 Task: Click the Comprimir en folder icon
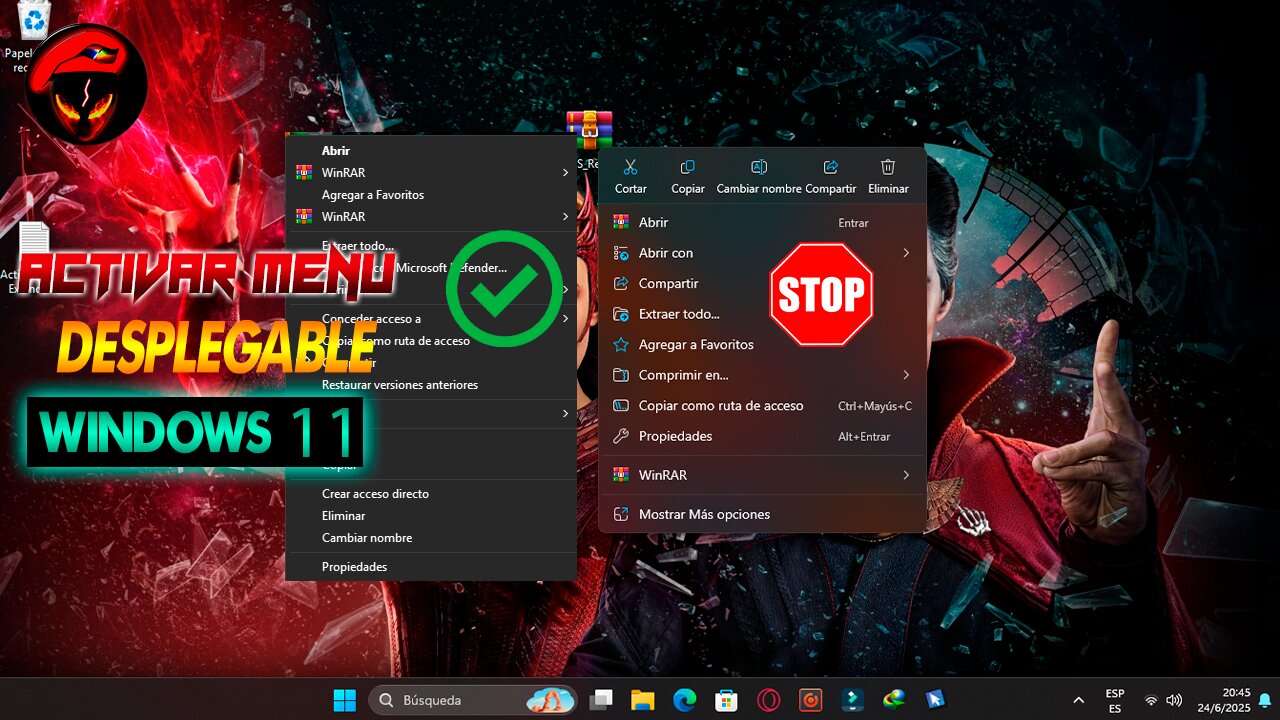(621, 375)
